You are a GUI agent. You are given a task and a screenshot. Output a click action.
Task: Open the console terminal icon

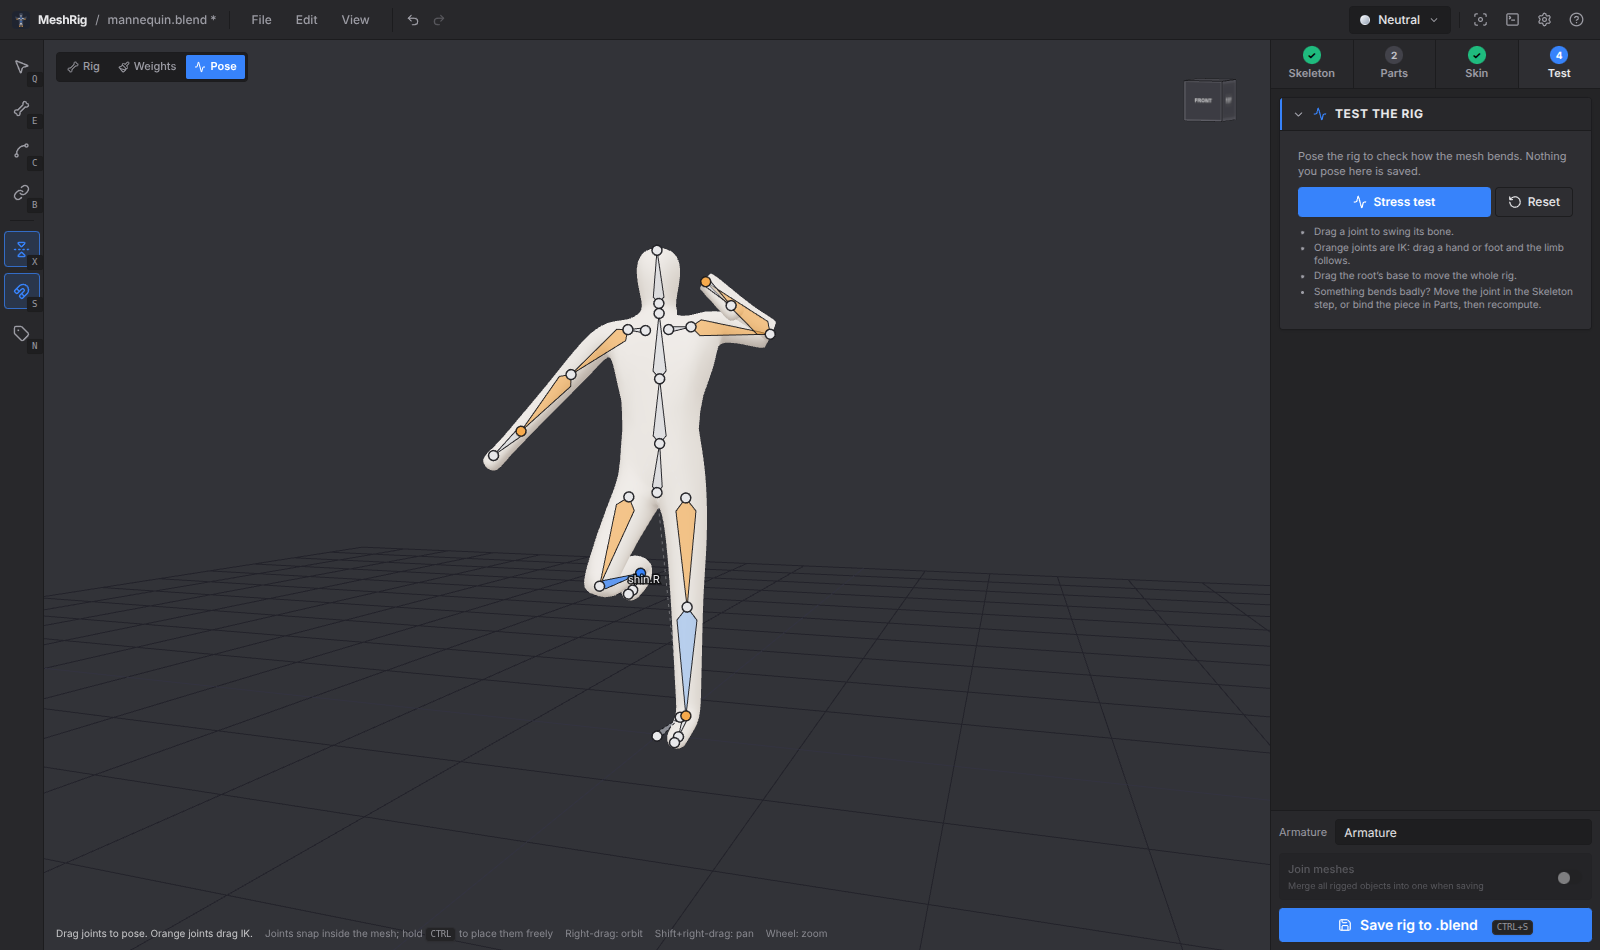pyautogui.click(x=1513, y=20)
